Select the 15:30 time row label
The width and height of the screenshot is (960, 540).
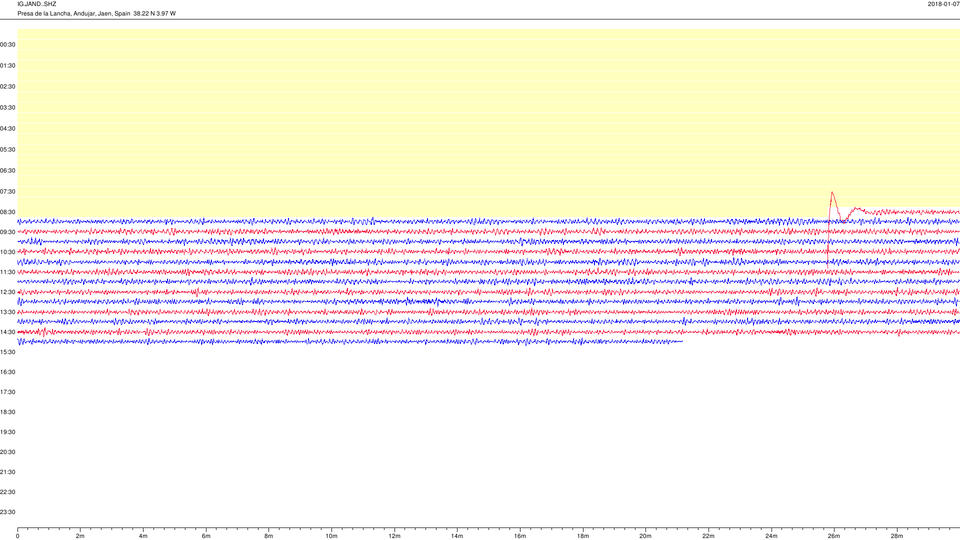[8, 352]
